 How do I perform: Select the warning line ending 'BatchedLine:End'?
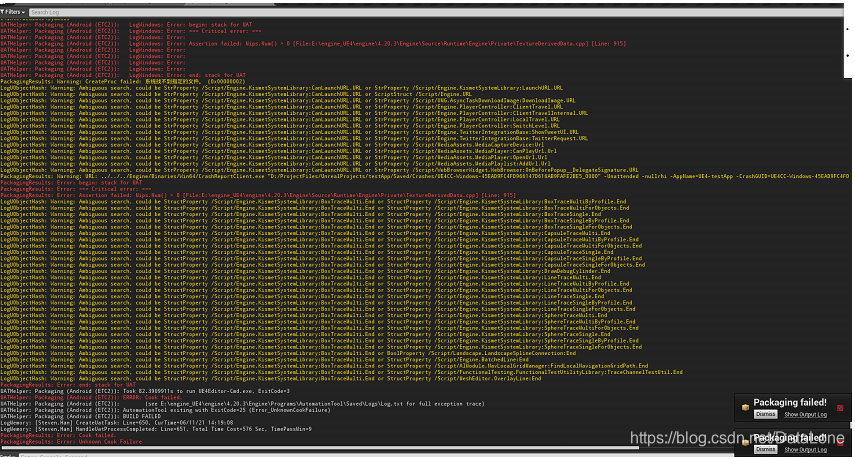(x=264, y=359)
